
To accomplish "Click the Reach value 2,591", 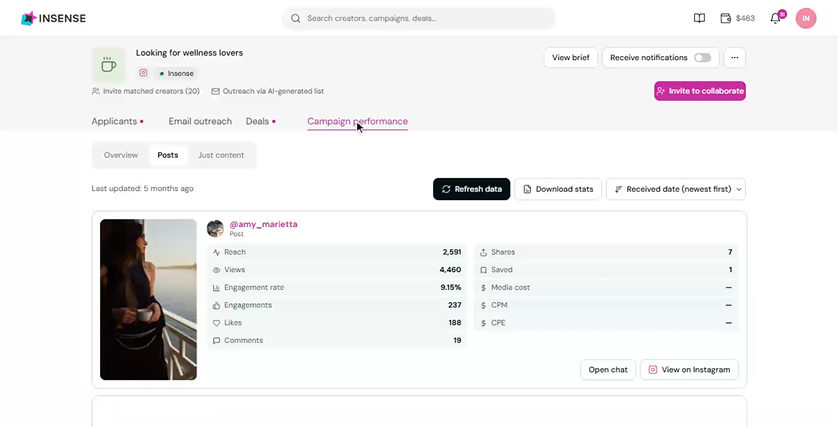I will (x=452, y=252).
